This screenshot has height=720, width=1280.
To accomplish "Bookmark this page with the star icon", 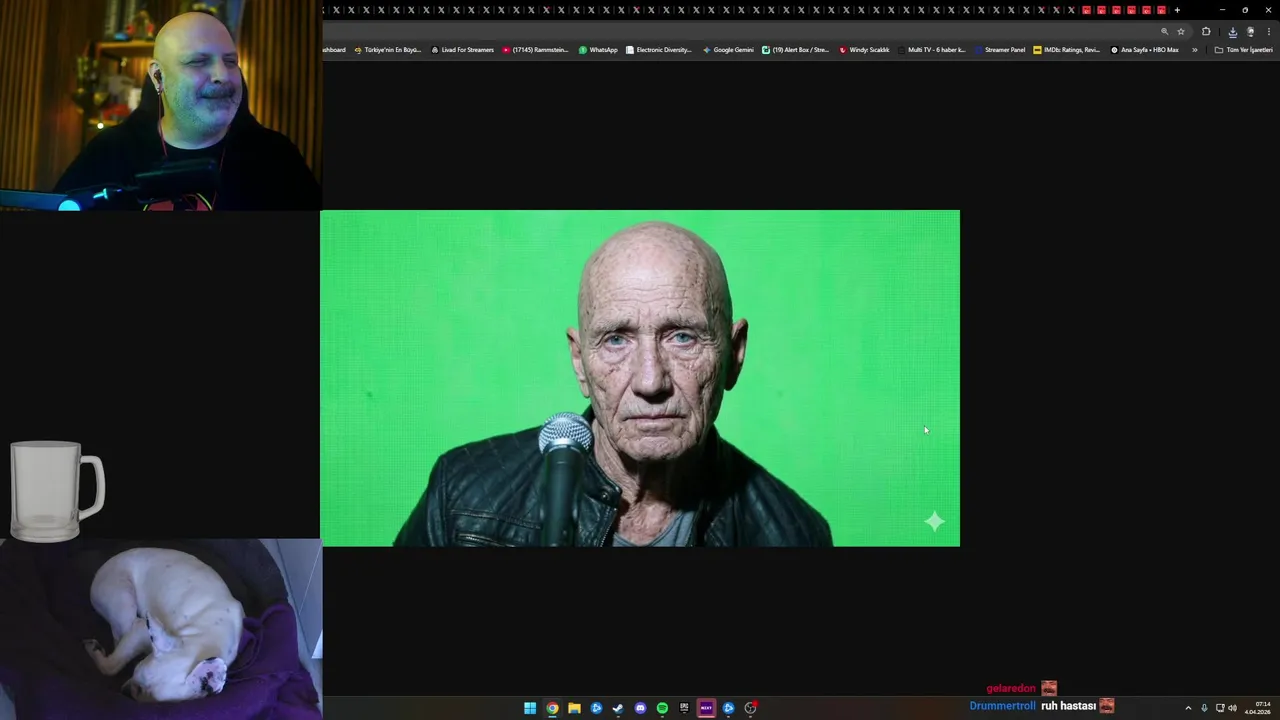I will (x=1181, y=32).
